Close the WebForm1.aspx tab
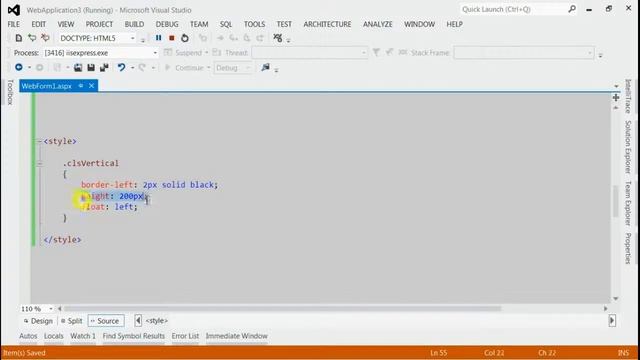The image size is (640, 360). coord(91,86)
